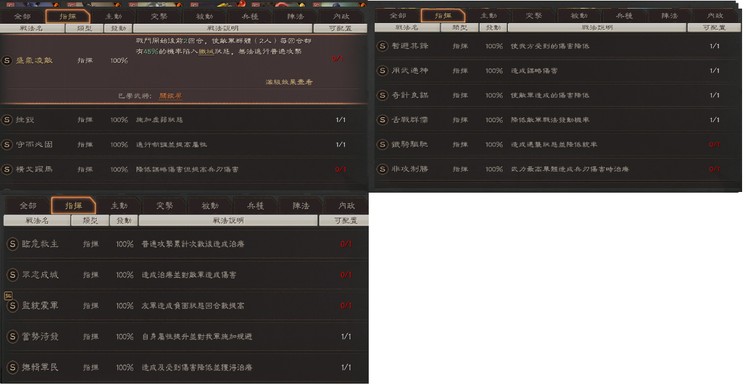Open 滿級效果查看 link under 盛氣凌敵
The image size is (750, 386).
289,82
